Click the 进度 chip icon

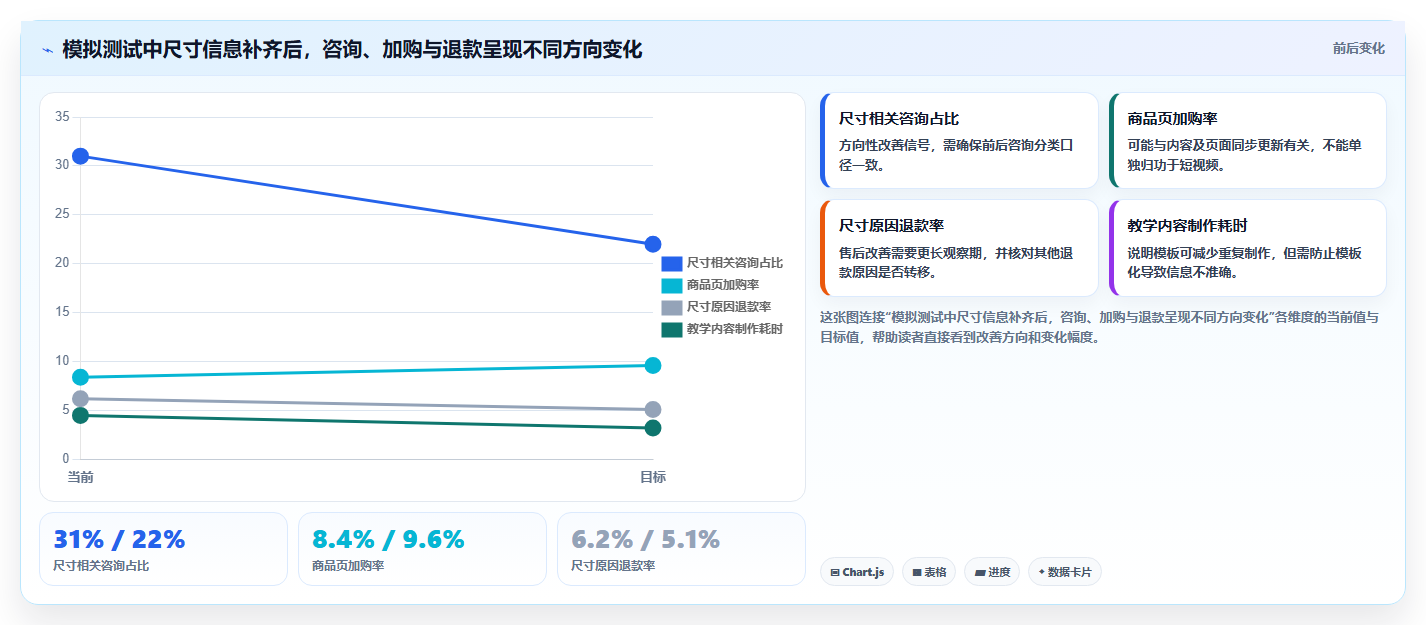click(x=979, y=573)
